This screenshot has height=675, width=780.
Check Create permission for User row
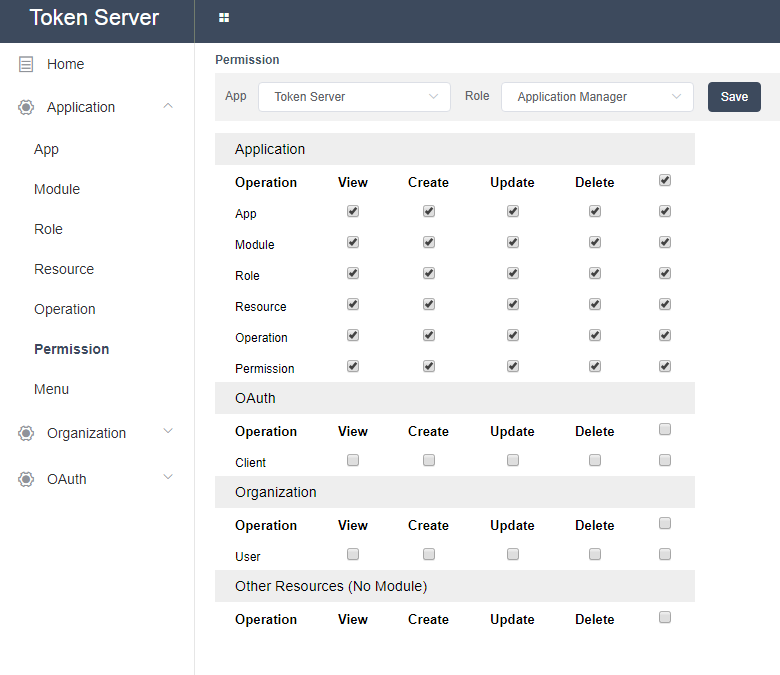point(429,554)
